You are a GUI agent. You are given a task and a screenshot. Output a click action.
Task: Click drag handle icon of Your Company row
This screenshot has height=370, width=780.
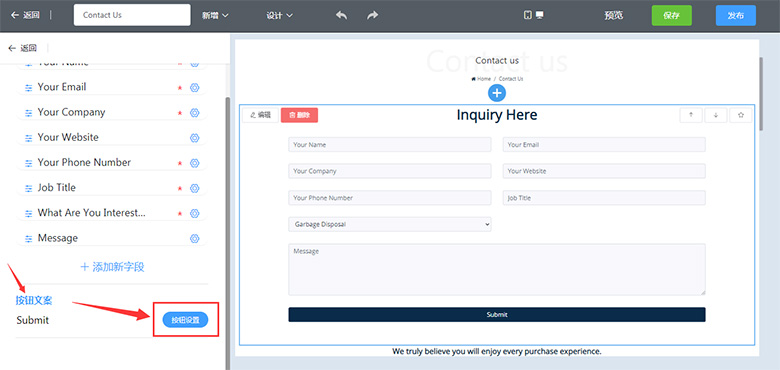29,113
